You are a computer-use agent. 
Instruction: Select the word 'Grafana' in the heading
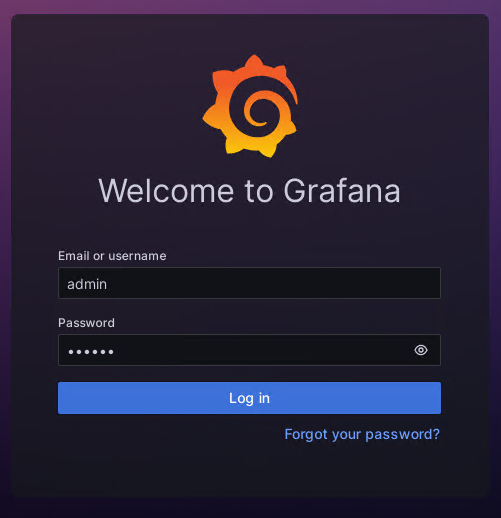pos(342,190)
